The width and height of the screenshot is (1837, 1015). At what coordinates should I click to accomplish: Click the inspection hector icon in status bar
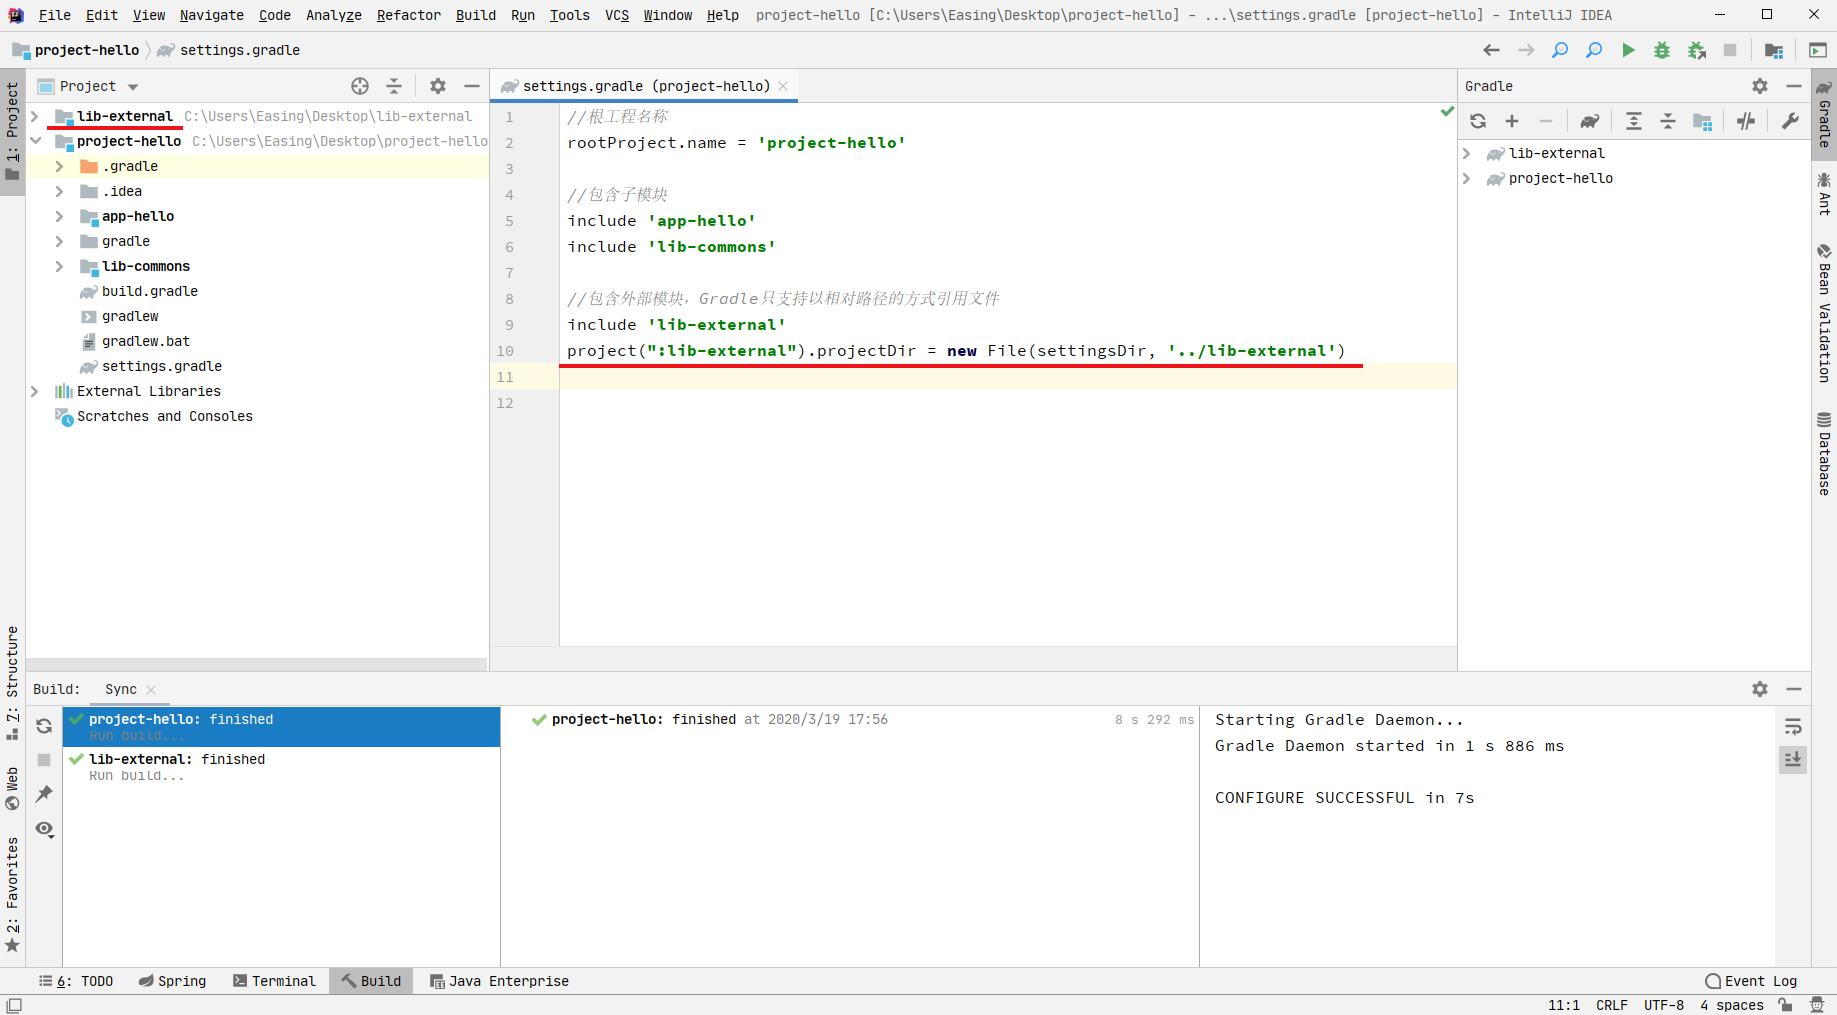[x=1816, y=1005]
